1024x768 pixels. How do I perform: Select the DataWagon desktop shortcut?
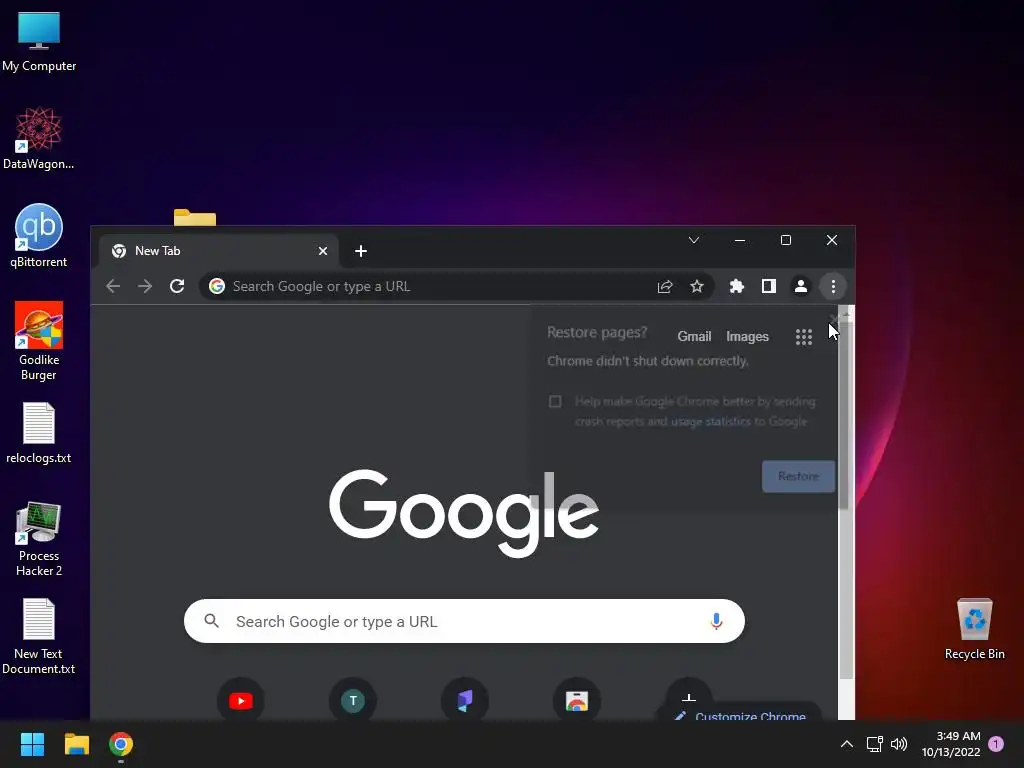click(39, 138)
